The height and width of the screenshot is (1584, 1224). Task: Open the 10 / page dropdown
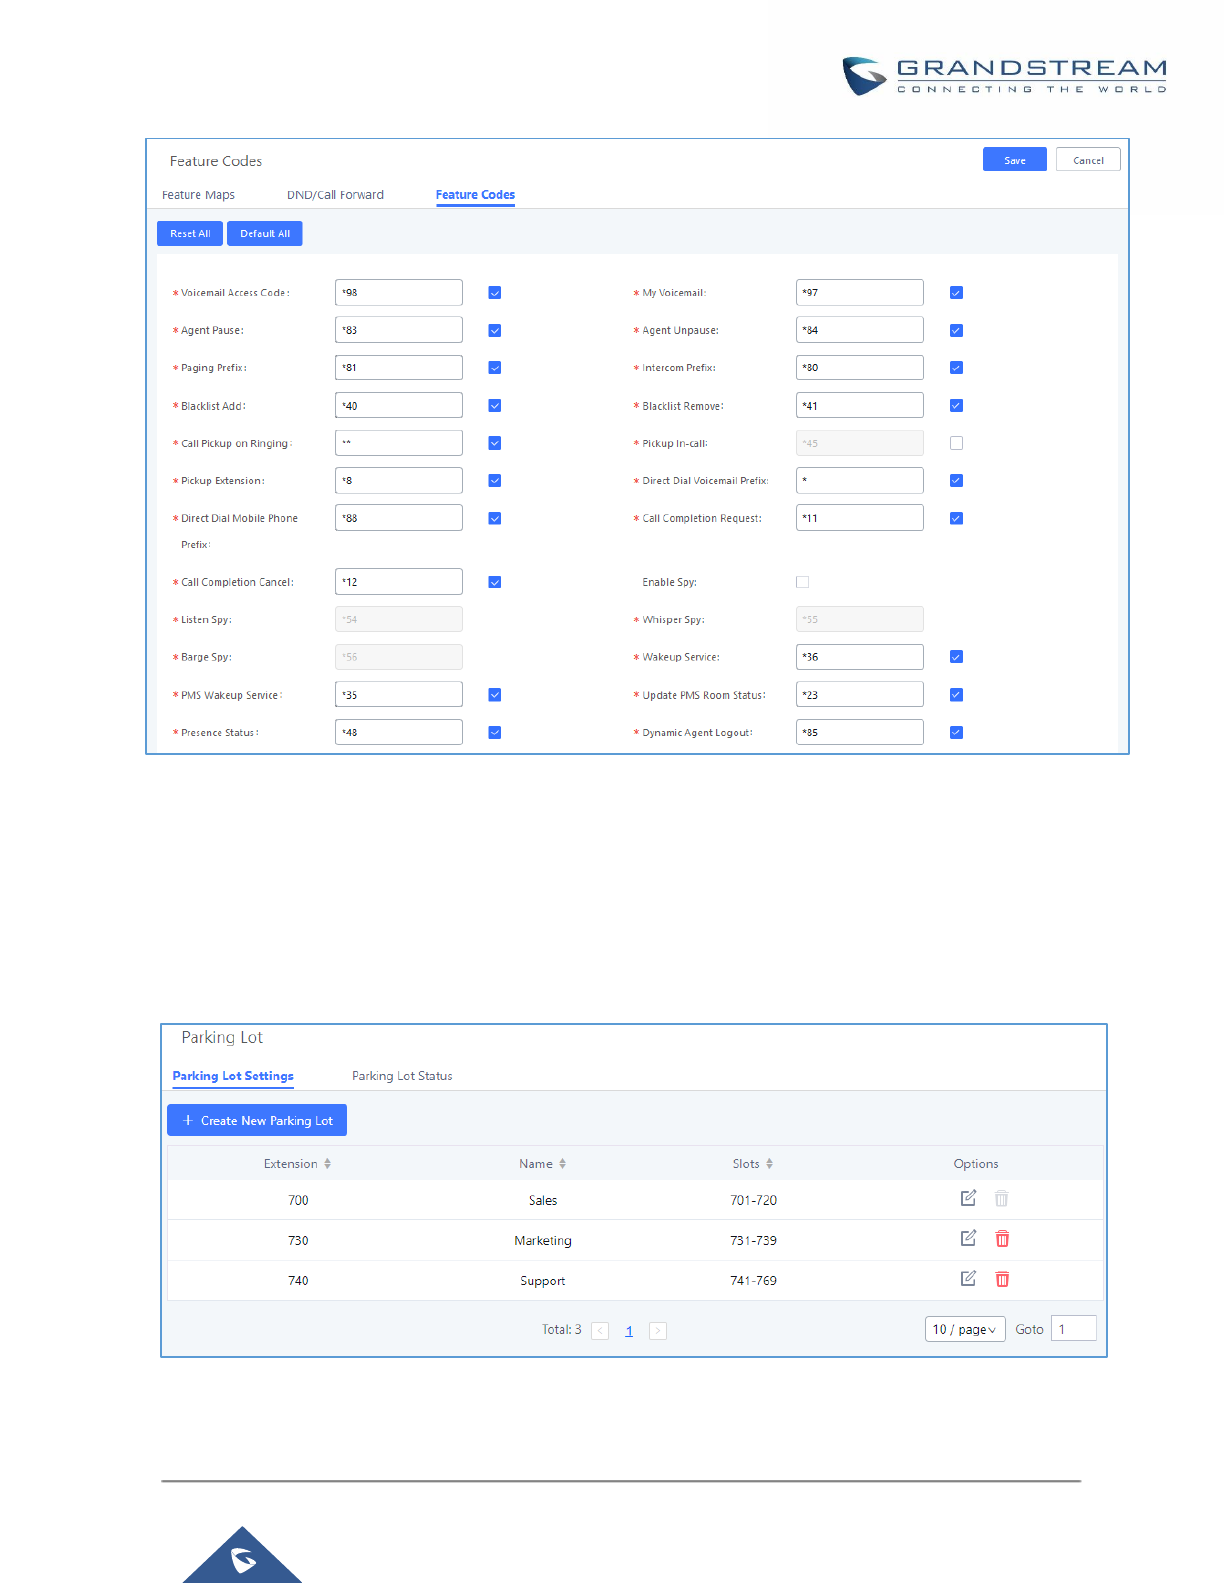point(965,1329)
